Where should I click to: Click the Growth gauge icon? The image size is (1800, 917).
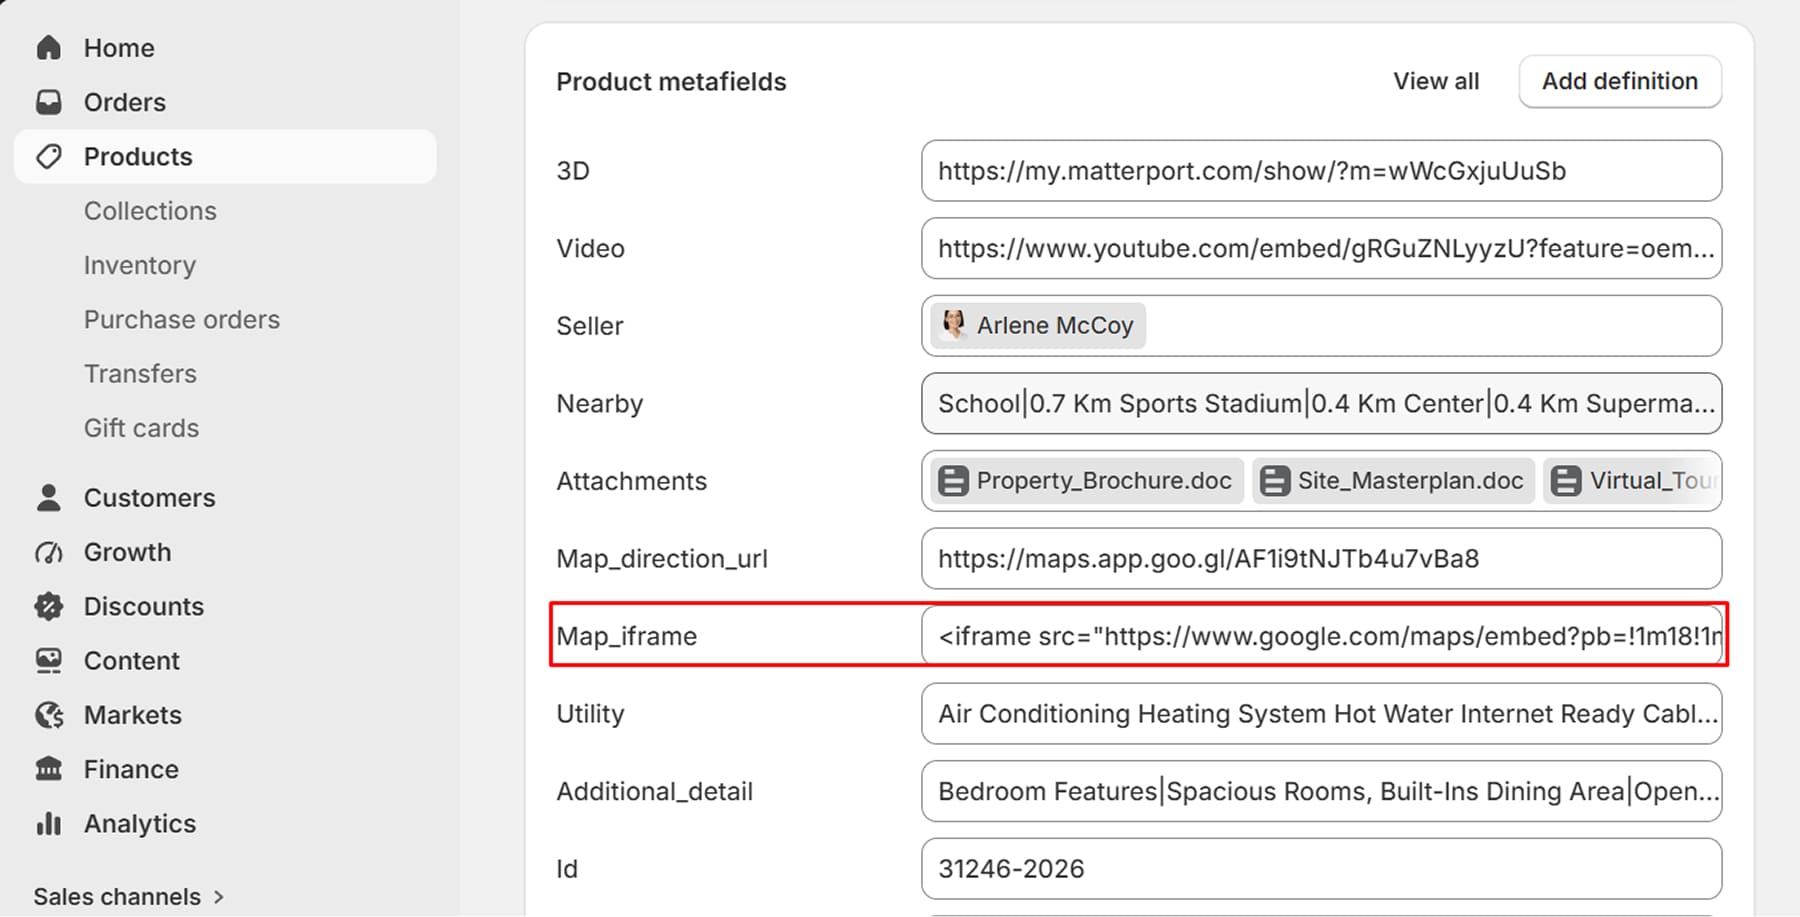click(48, 552)
